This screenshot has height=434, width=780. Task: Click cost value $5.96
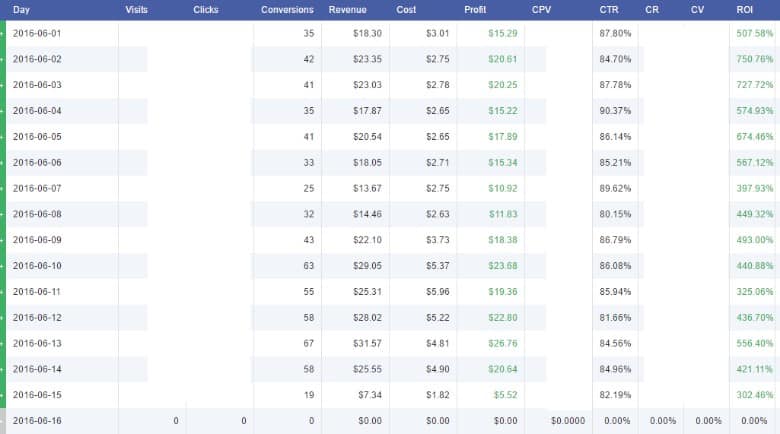pos(438,292)
